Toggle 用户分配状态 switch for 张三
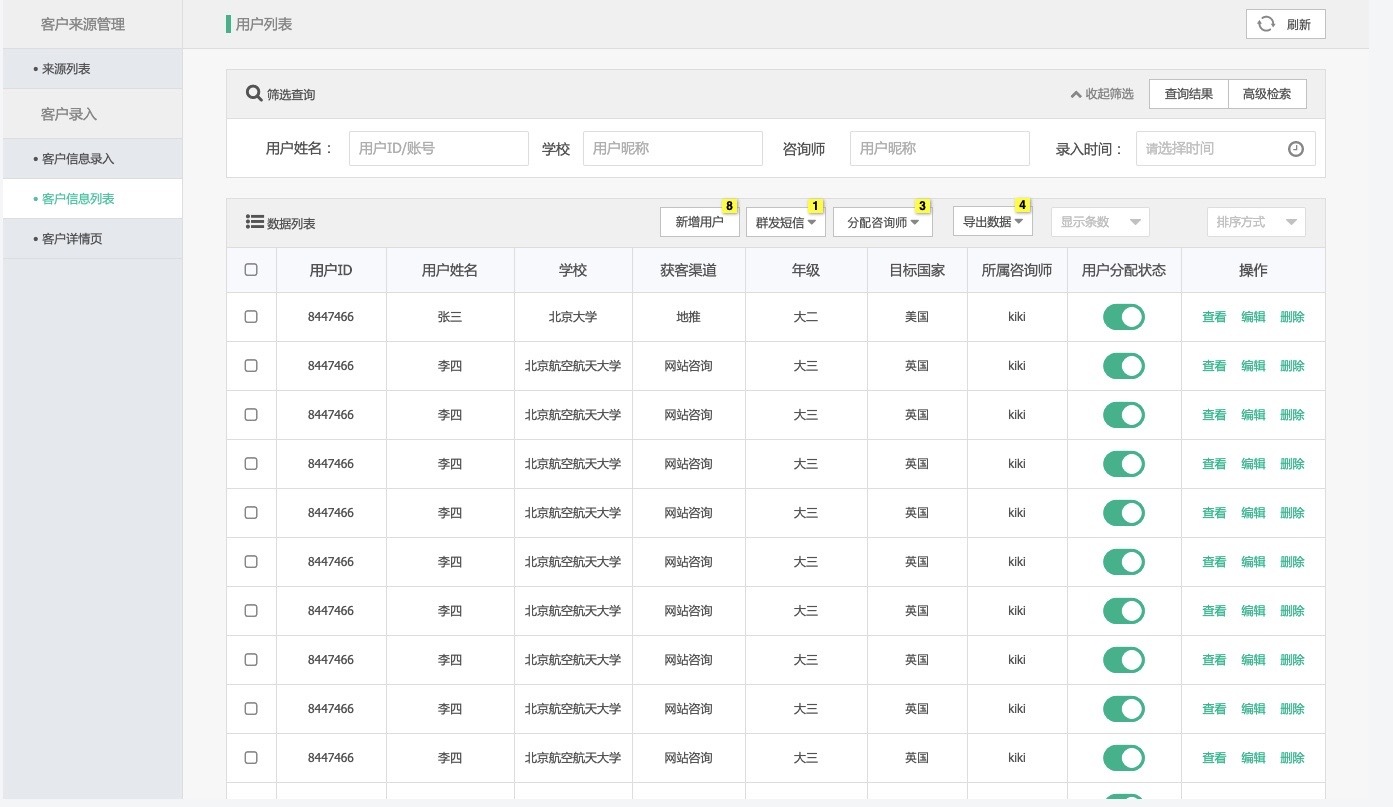Screen dimensions: 1393x807 click(x=1124, y=317)
